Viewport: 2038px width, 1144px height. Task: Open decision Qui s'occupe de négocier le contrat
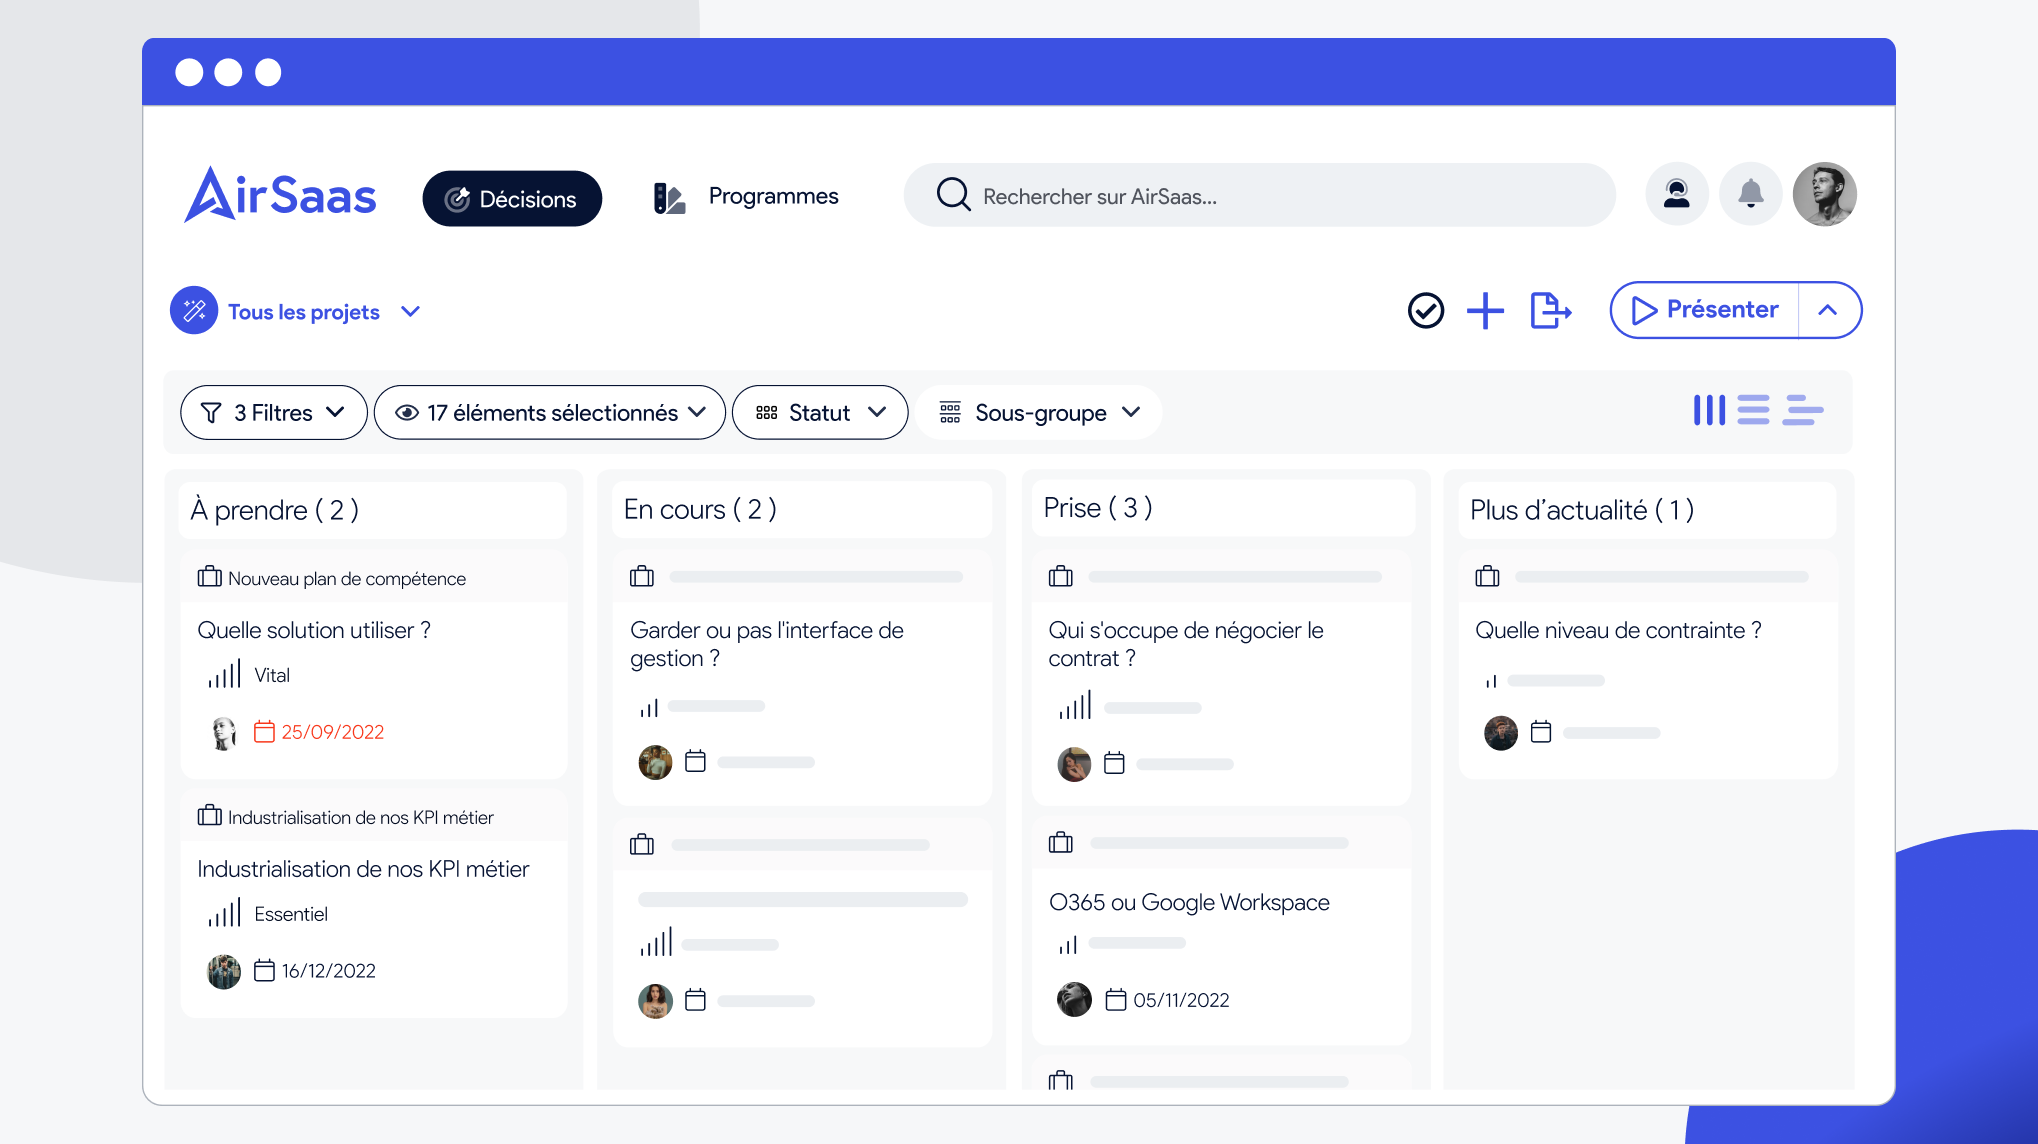tap(1185, 644)
